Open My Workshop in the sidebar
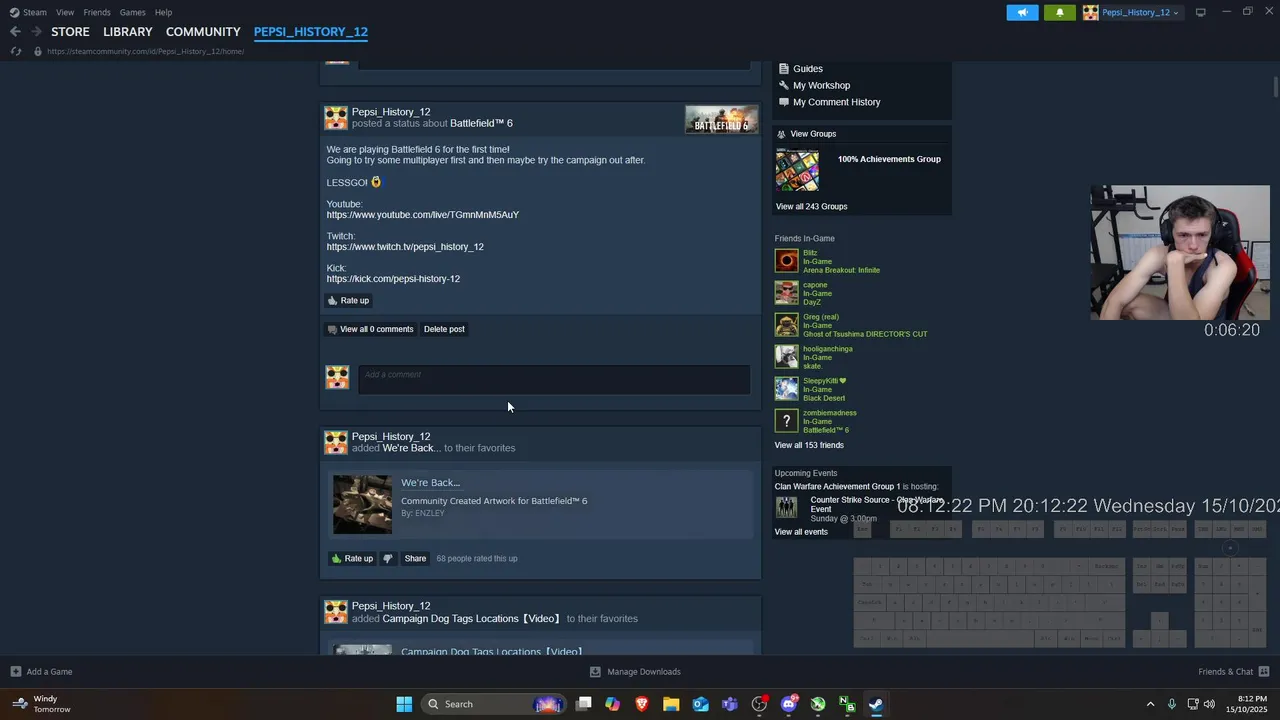The image size is (1280, 720). pyautogui.click(x=821, y=85)
